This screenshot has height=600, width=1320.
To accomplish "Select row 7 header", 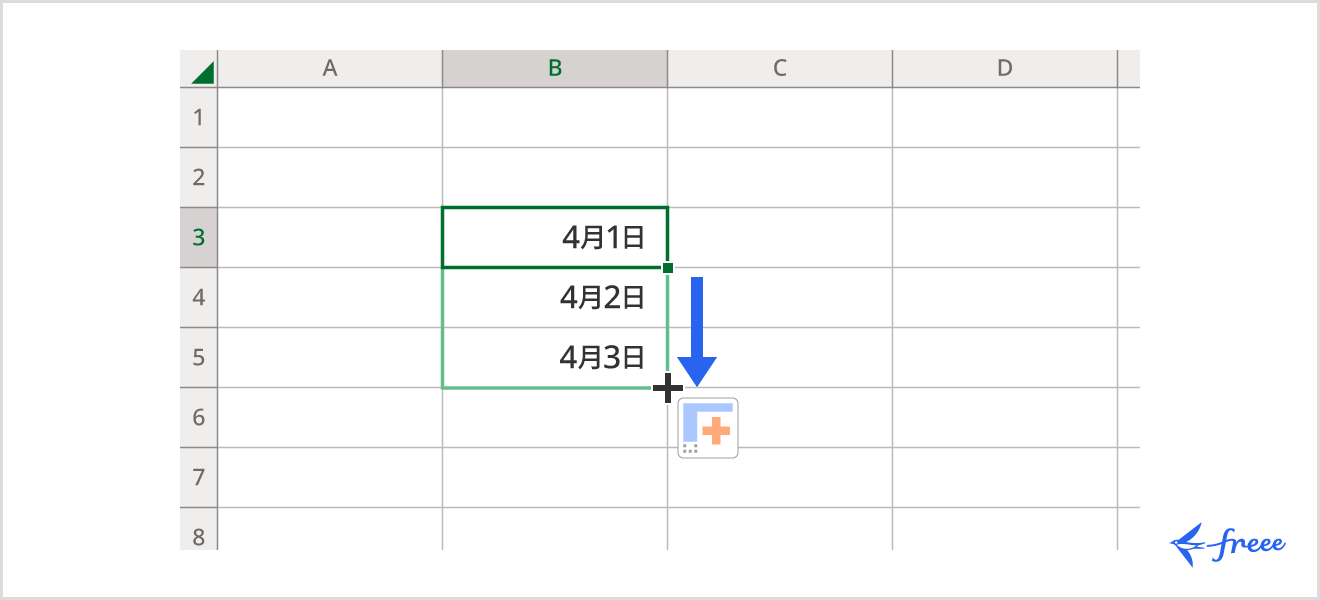I will [x=198, y=478].
